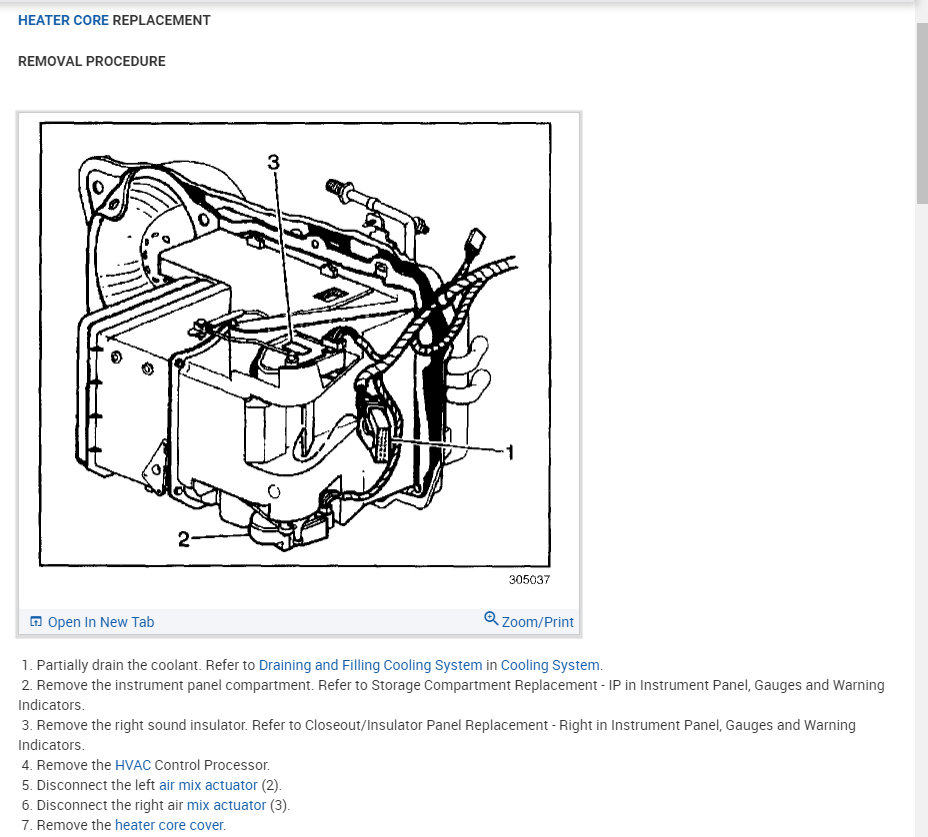Open air mix actuator link in step 5
928x837 pixels.
pyautogui.click(x=208, y=786)
